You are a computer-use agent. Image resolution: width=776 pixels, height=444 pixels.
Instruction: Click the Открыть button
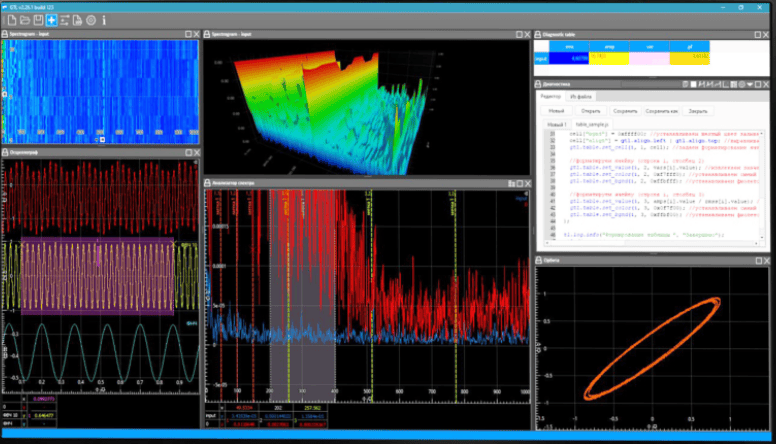click(x=589, y=110)
